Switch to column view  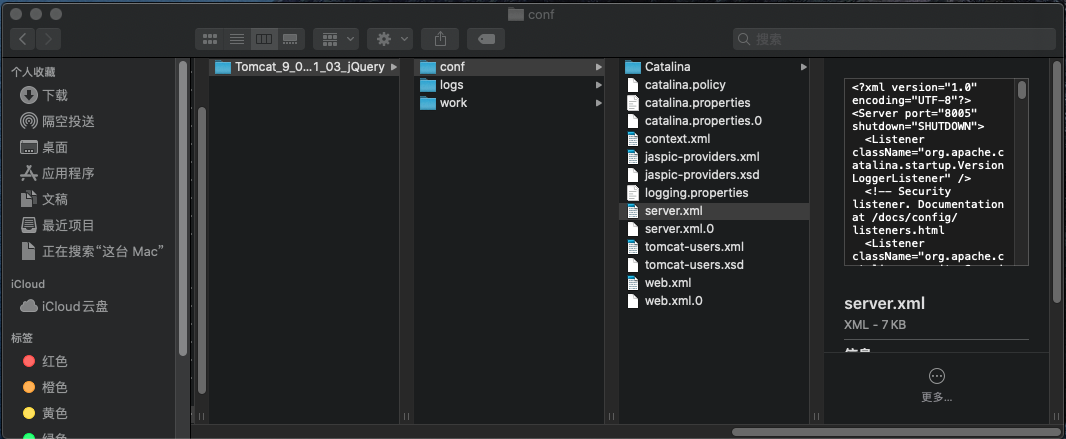[264, 39]
